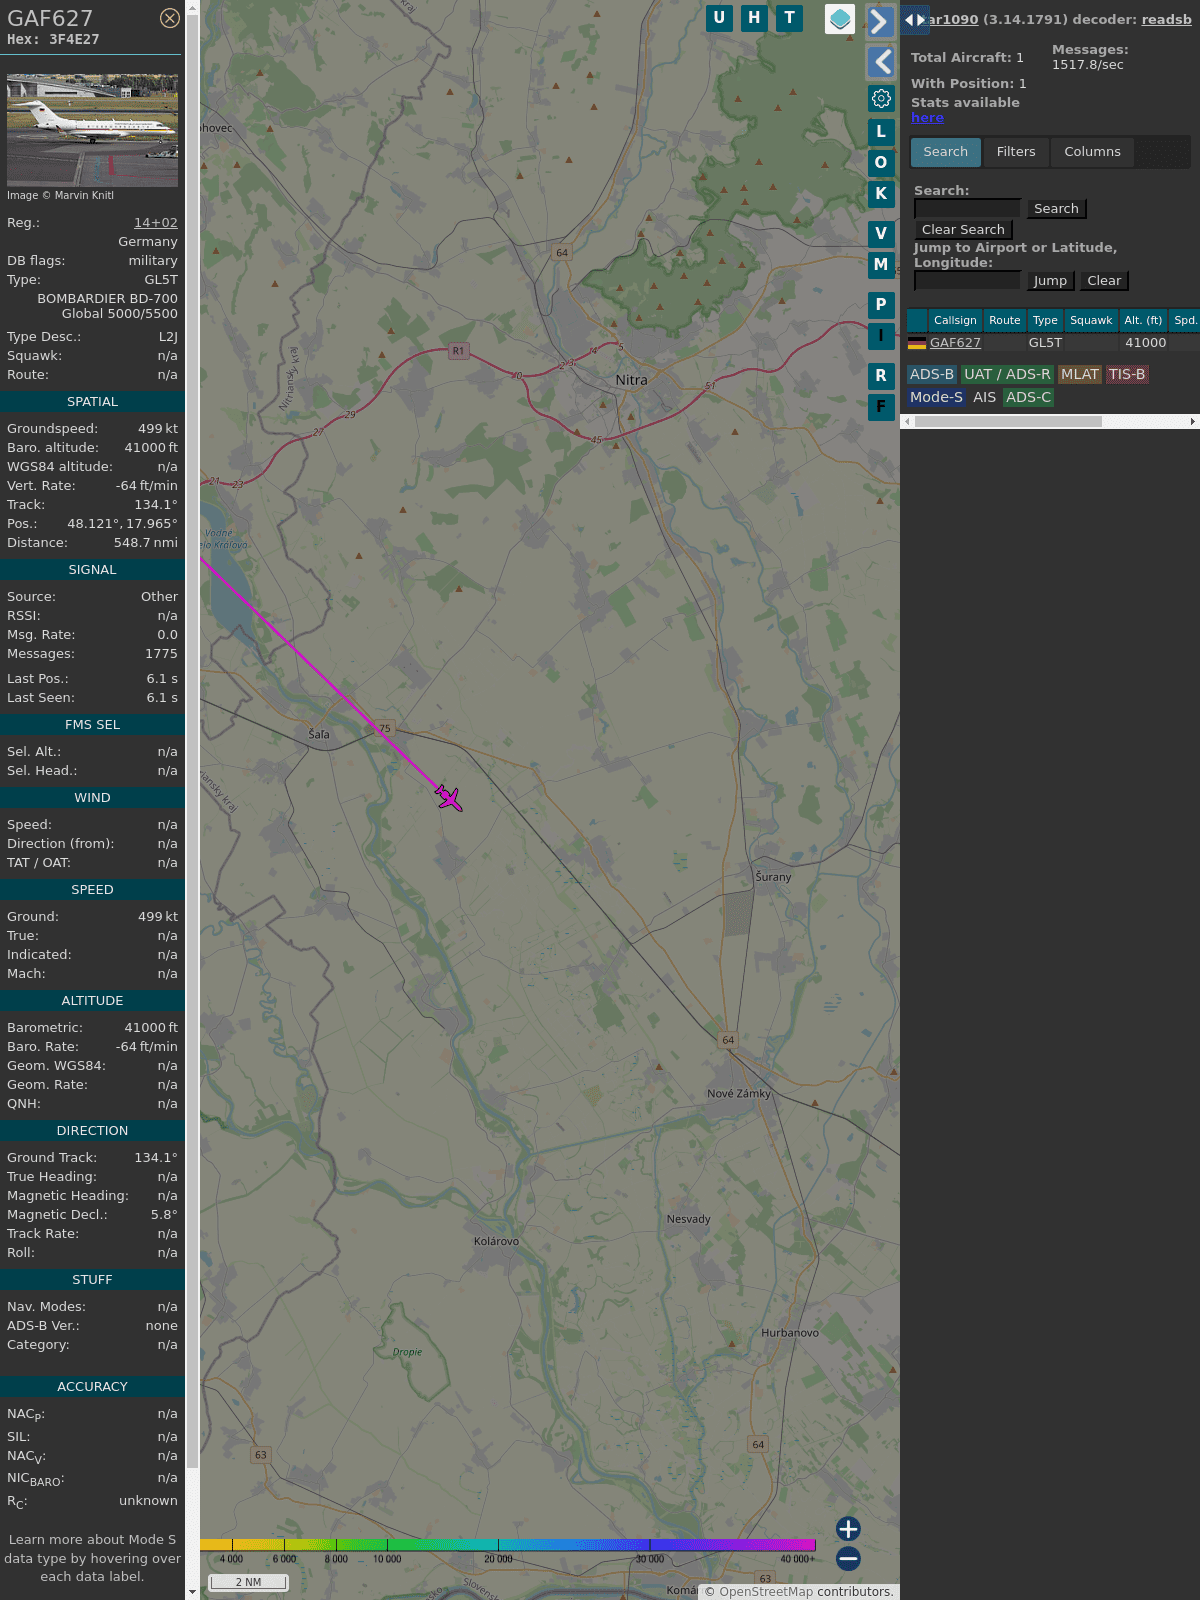This screenshot has height=1600, width=1200.
Task: Click the info panel scroll-up arrow
Action: [x=192, y=7]
